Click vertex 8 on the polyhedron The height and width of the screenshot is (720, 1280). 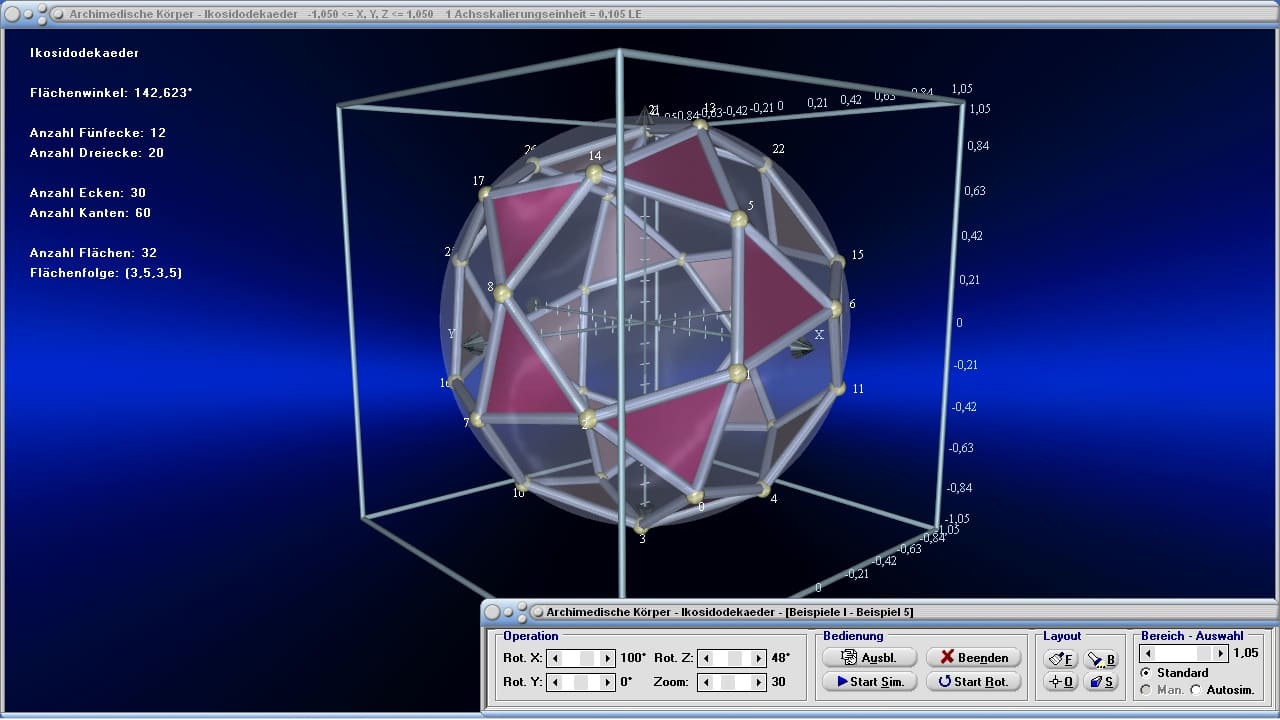(502, 294)
